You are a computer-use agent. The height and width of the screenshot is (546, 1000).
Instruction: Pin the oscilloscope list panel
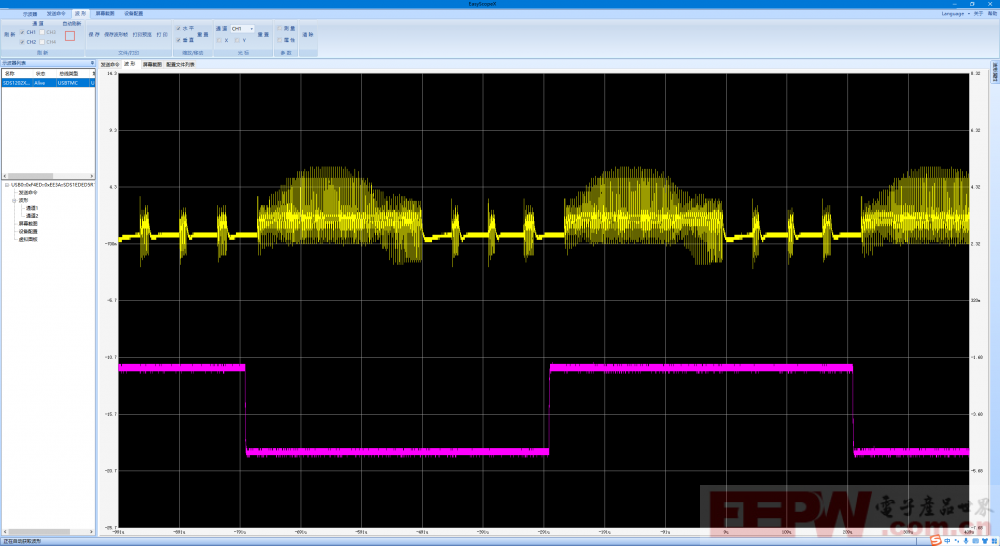point(92,63)
